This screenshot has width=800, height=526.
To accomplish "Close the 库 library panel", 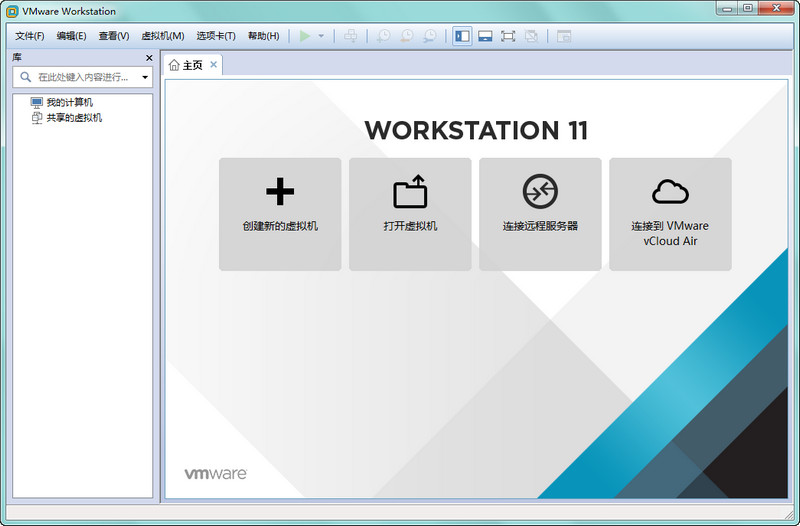I will pyautogui.click(x=149, y=58).
